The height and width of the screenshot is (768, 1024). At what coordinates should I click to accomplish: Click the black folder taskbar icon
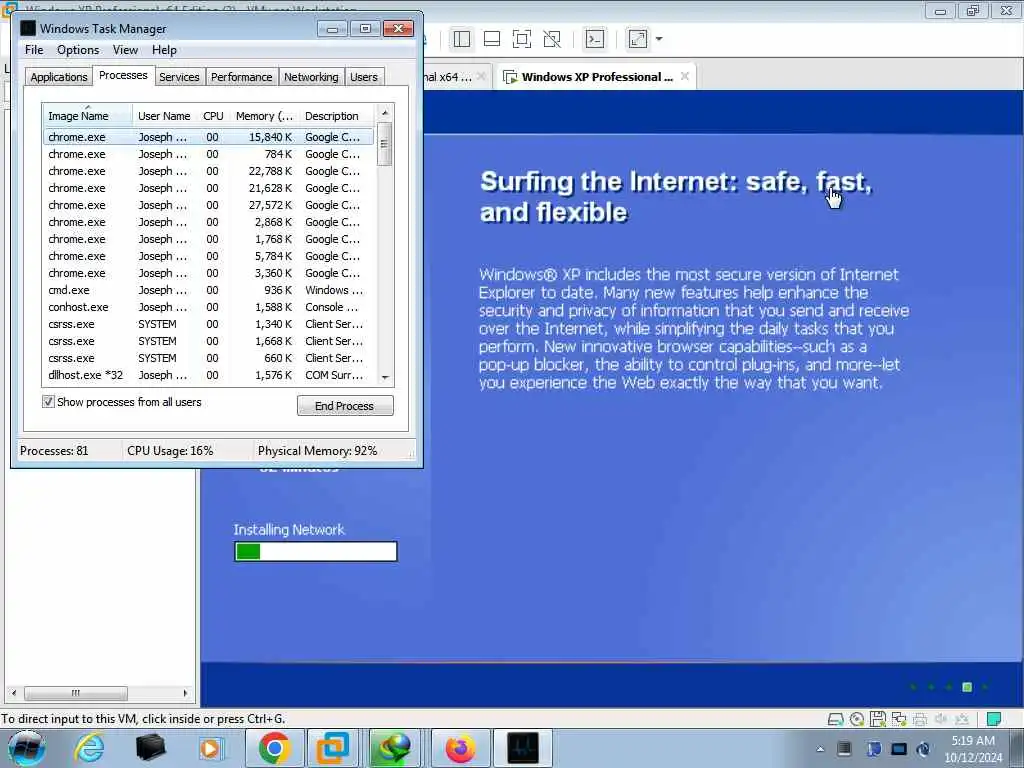coord(150,748)
